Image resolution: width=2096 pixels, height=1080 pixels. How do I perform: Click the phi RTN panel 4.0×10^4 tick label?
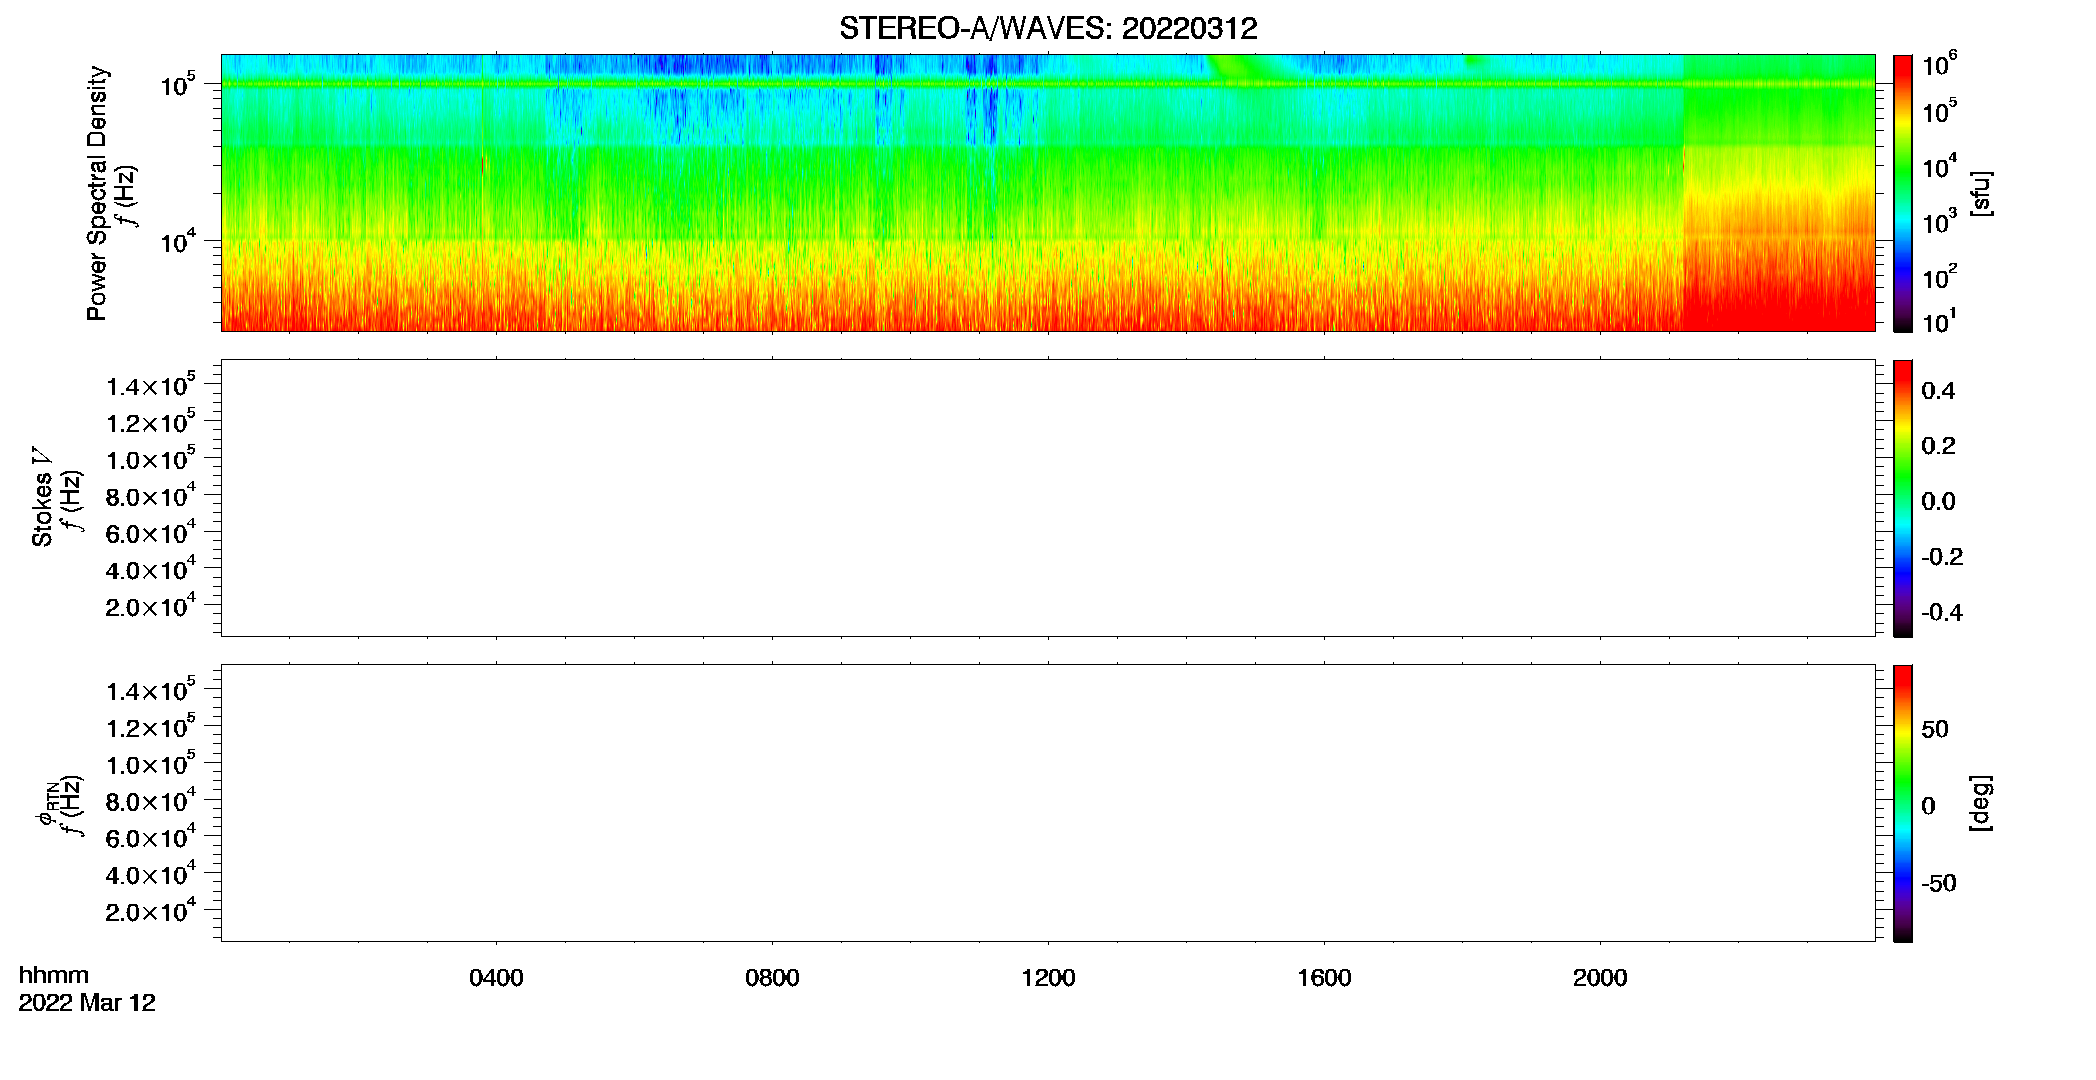(x=151, y=873)
